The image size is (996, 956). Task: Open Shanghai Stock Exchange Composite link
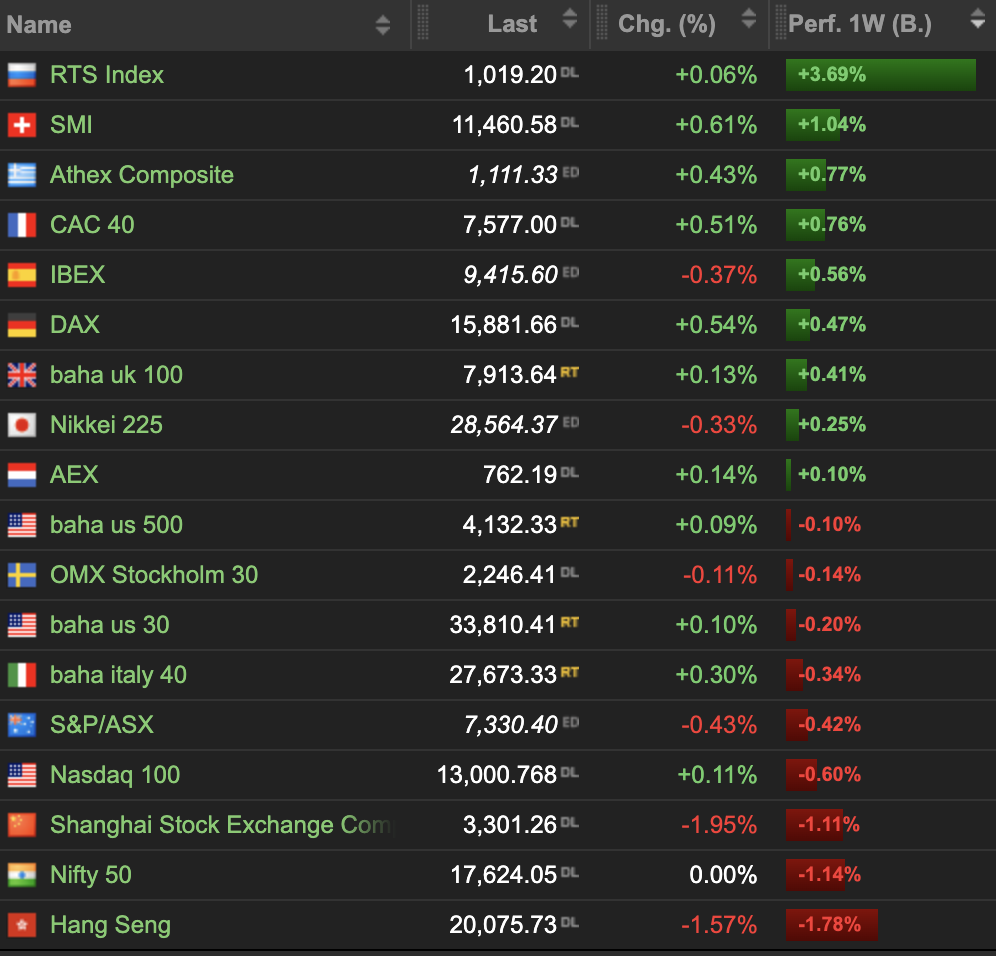[x=220, y=825]
